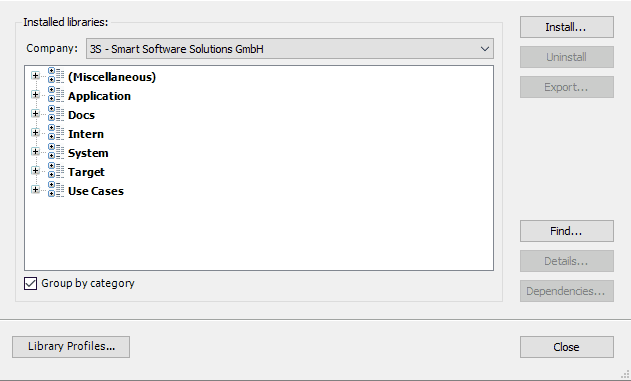Expand the Use Cases tree node
This screenshot has height=381, width=631.
35,189
